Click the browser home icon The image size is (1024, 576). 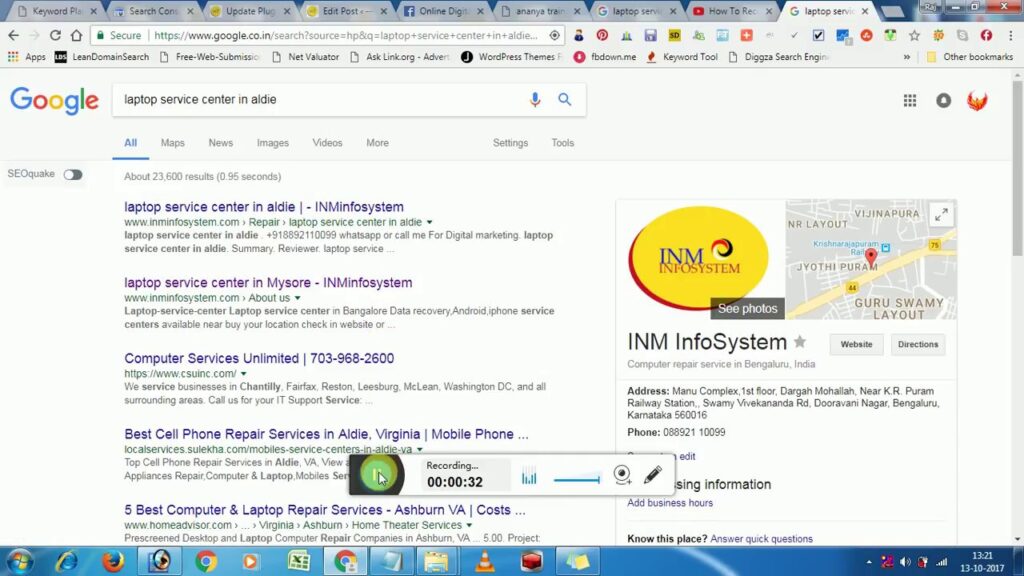tap(76, 35)
